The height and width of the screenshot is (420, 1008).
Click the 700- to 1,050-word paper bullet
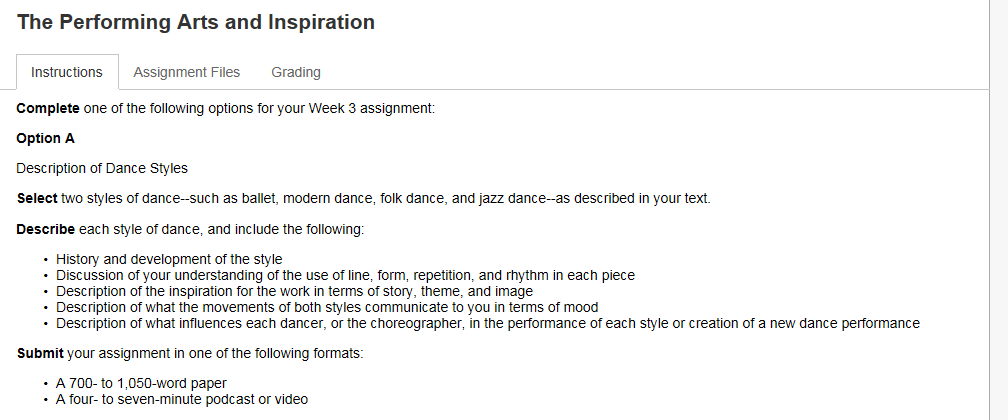(141, 383)
